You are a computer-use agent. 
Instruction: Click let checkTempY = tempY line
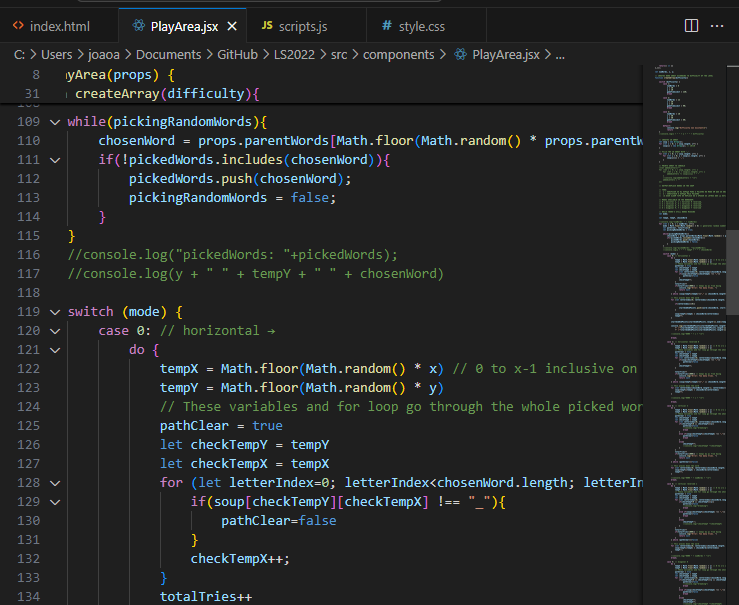tap(244, 445)
